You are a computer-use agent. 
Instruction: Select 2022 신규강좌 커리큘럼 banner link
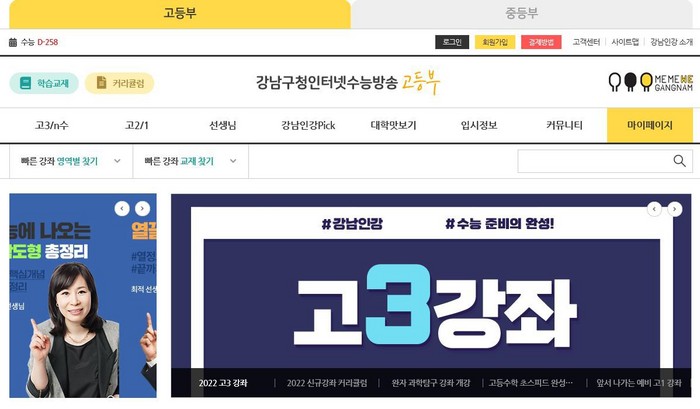tap(327, 383)
